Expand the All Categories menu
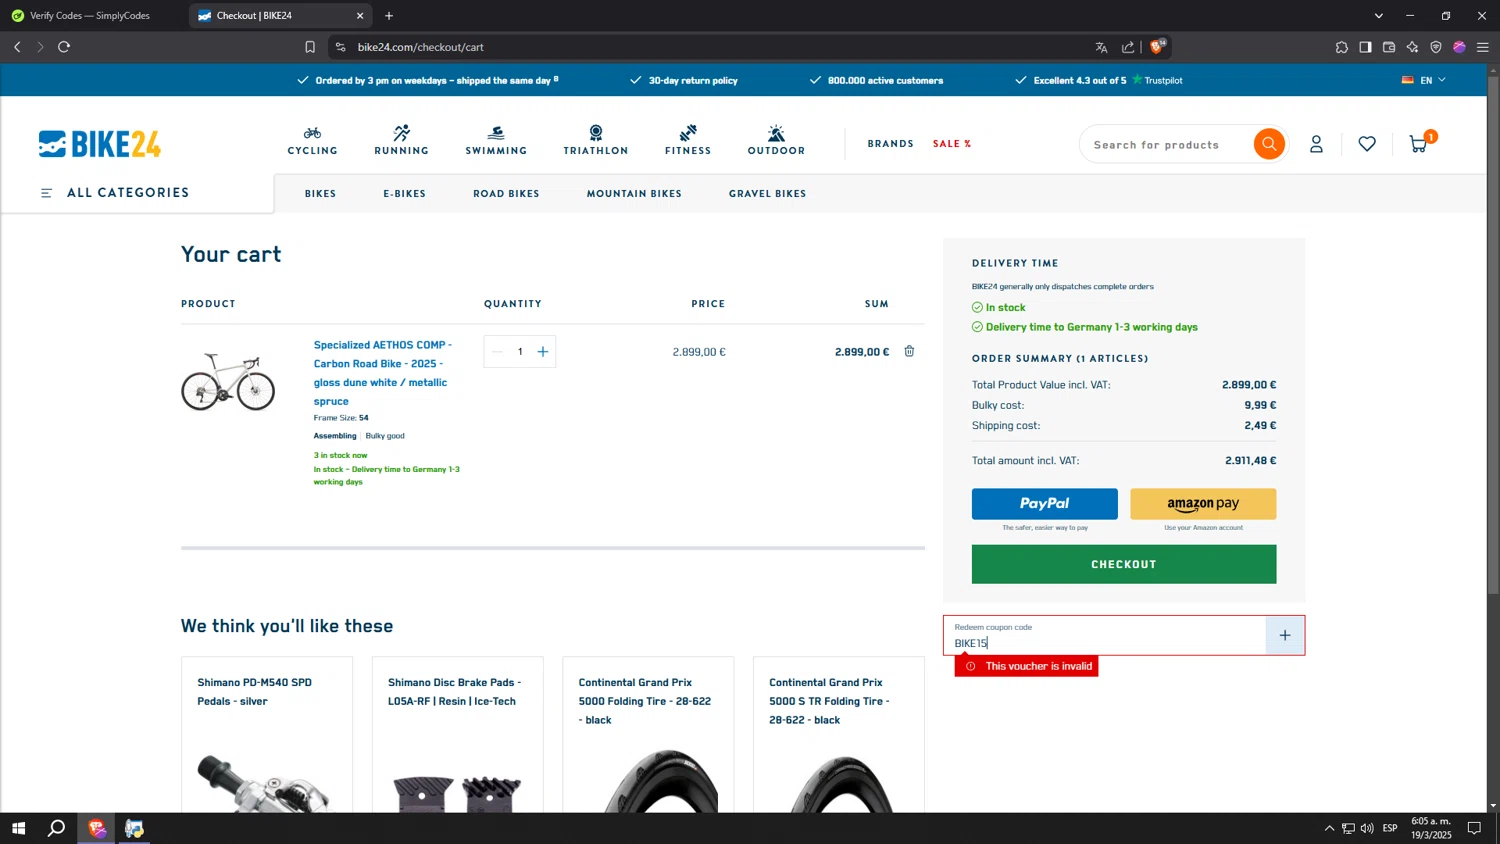 [x=115, y=193]
